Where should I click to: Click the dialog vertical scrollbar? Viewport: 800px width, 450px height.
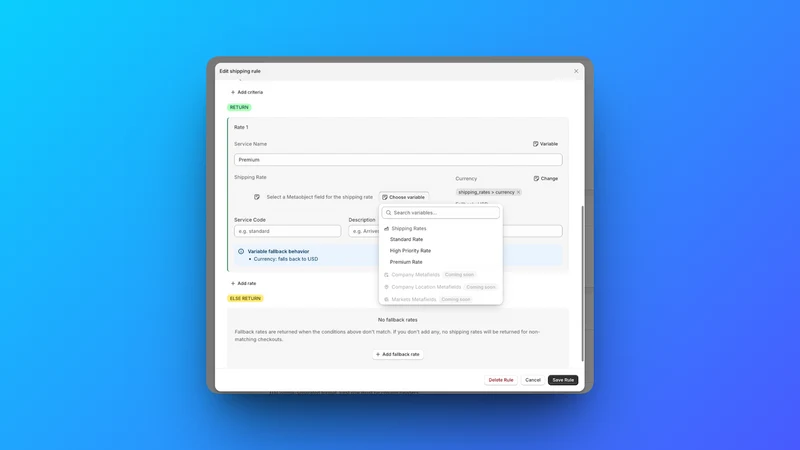[x=582, y=283]
